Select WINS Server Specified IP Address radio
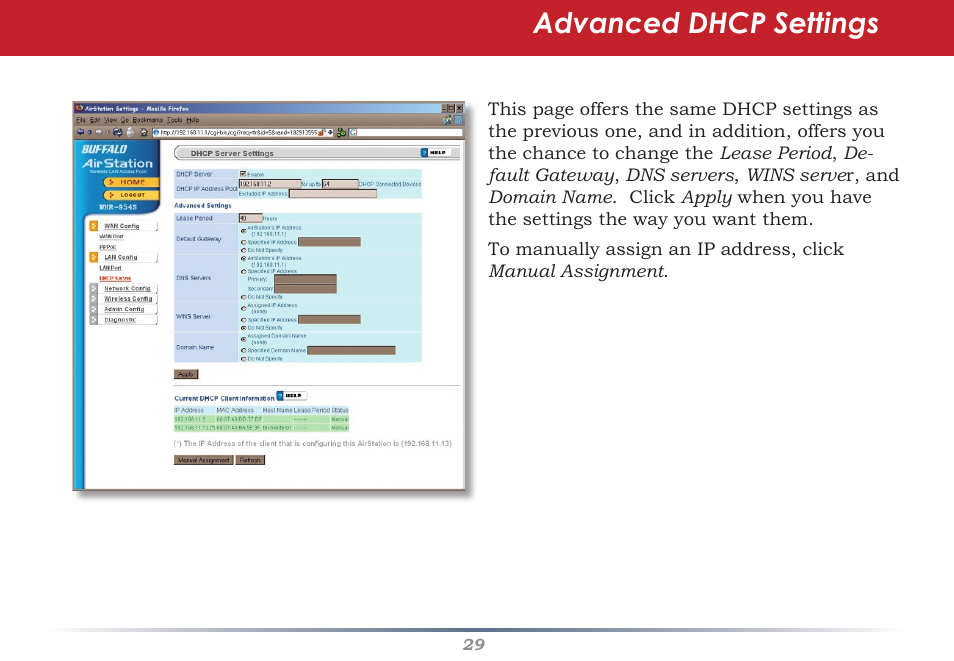The width and height of the screenshot is (954, 661). [x=243, y=320]
